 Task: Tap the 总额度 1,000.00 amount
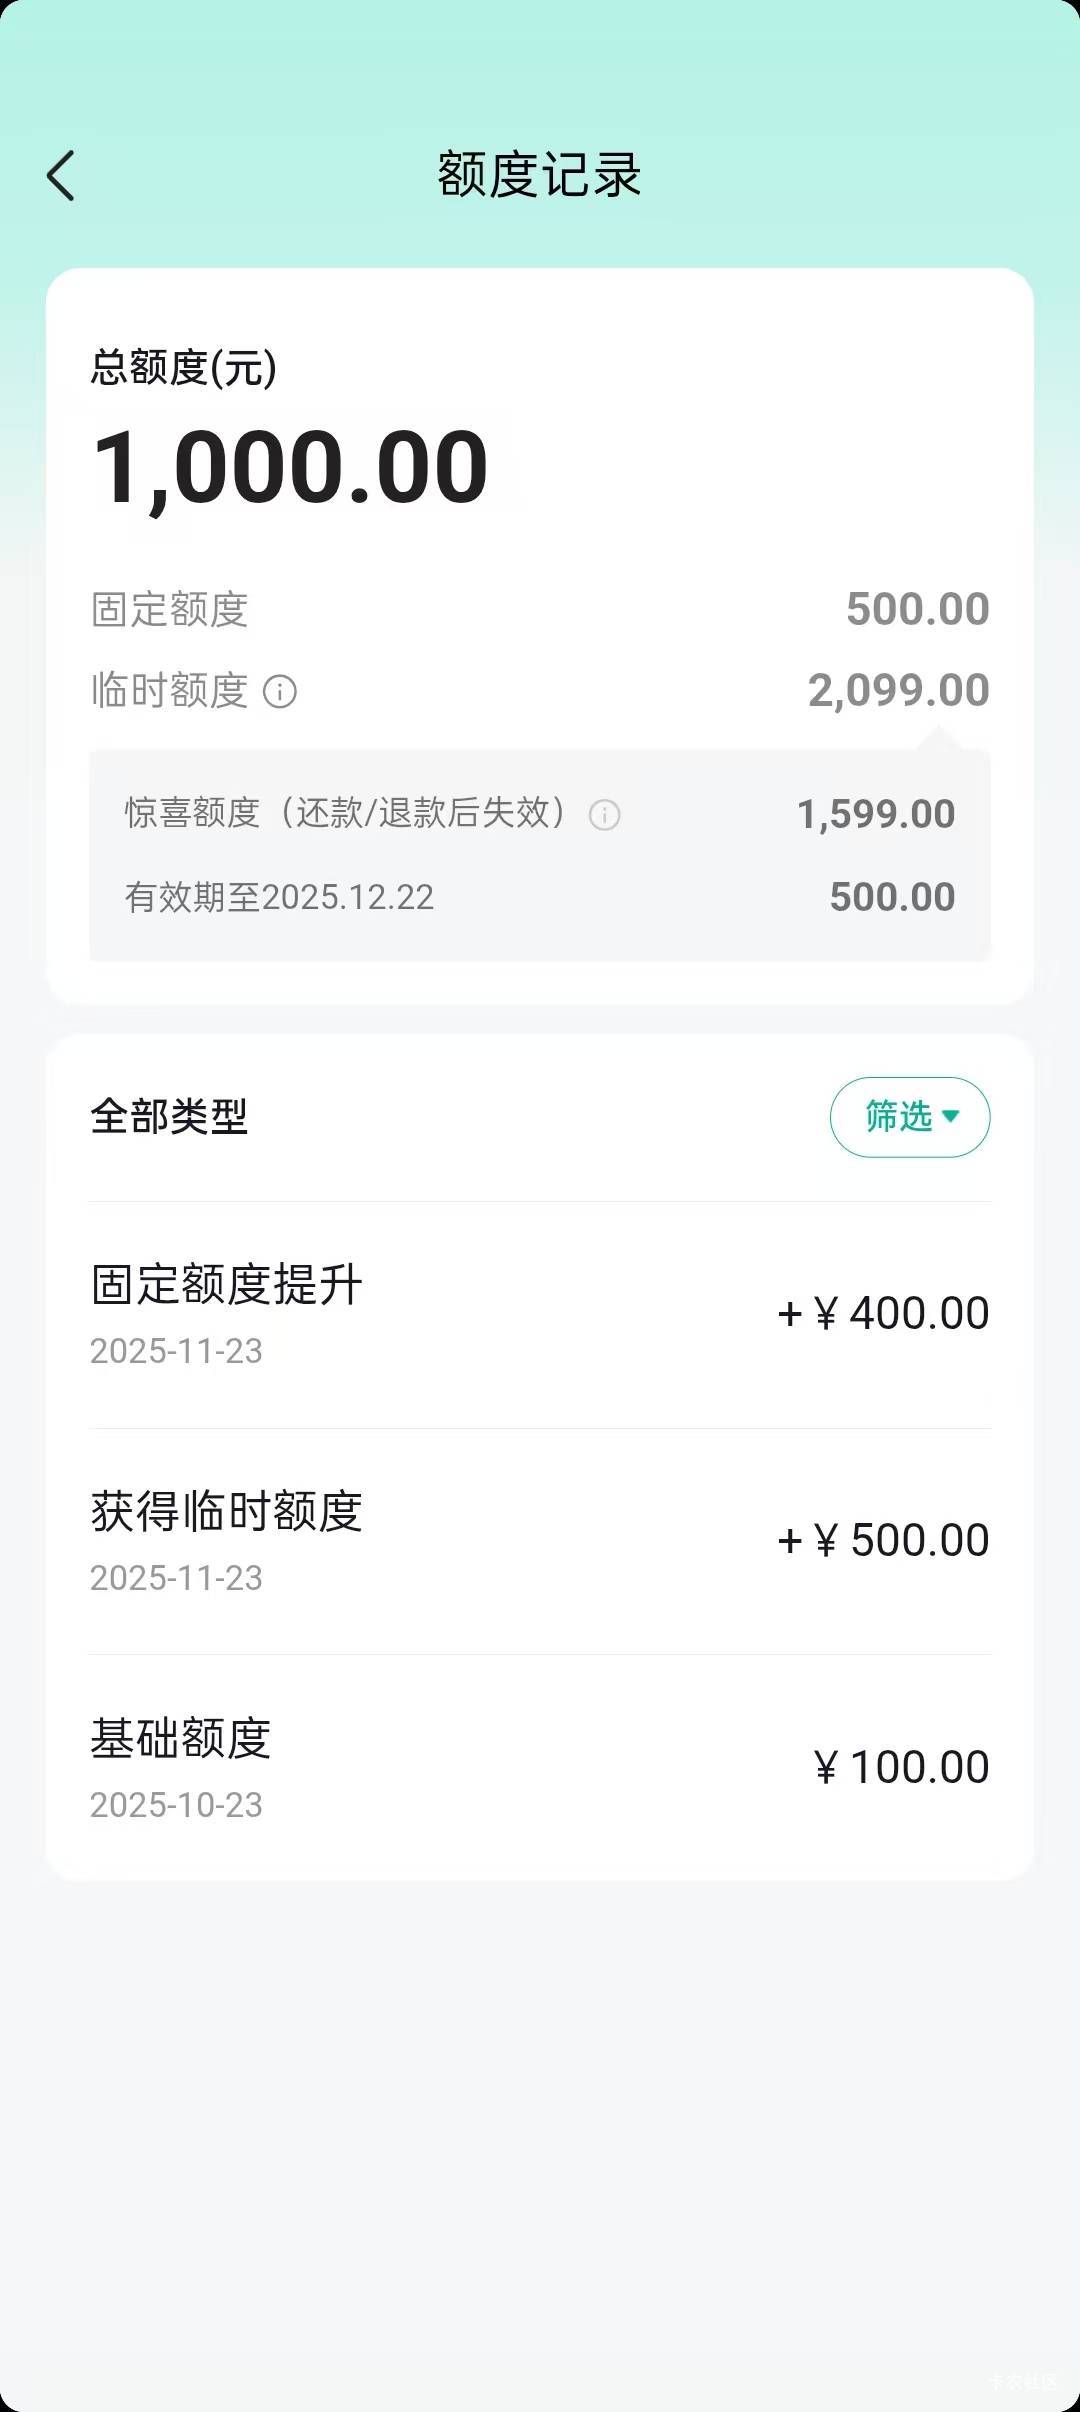tap(291, 467)
